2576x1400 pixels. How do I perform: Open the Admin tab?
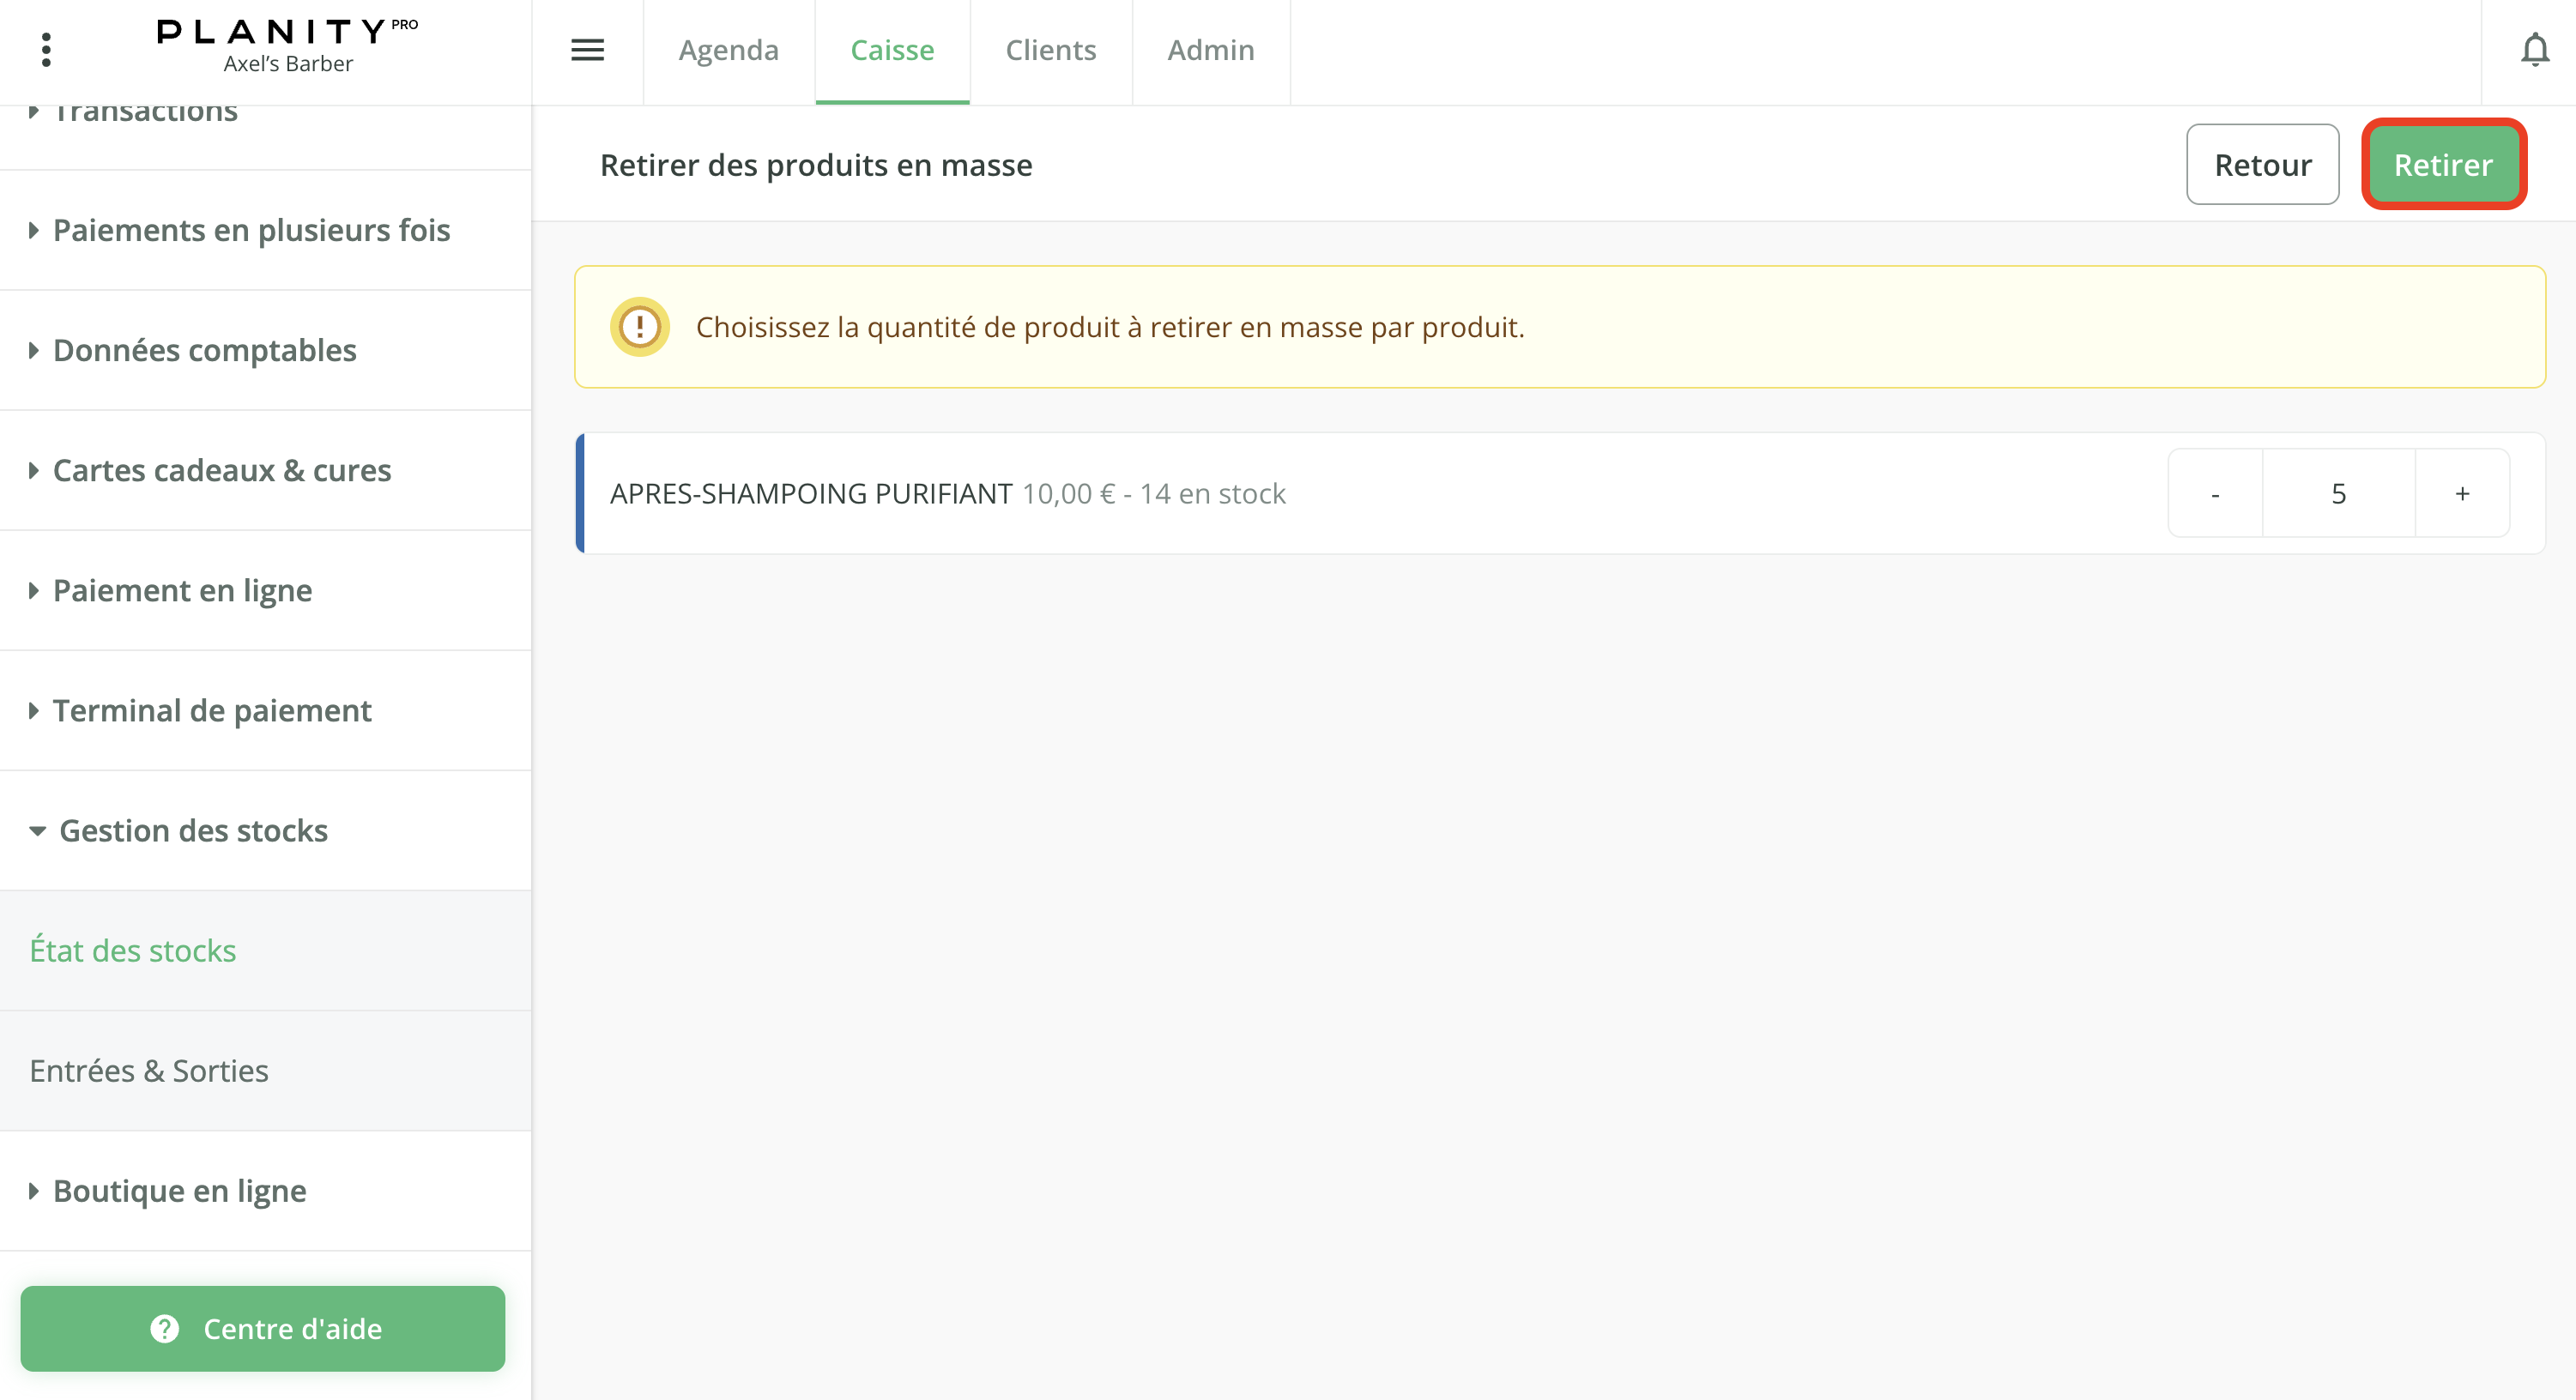point(1210,50)
